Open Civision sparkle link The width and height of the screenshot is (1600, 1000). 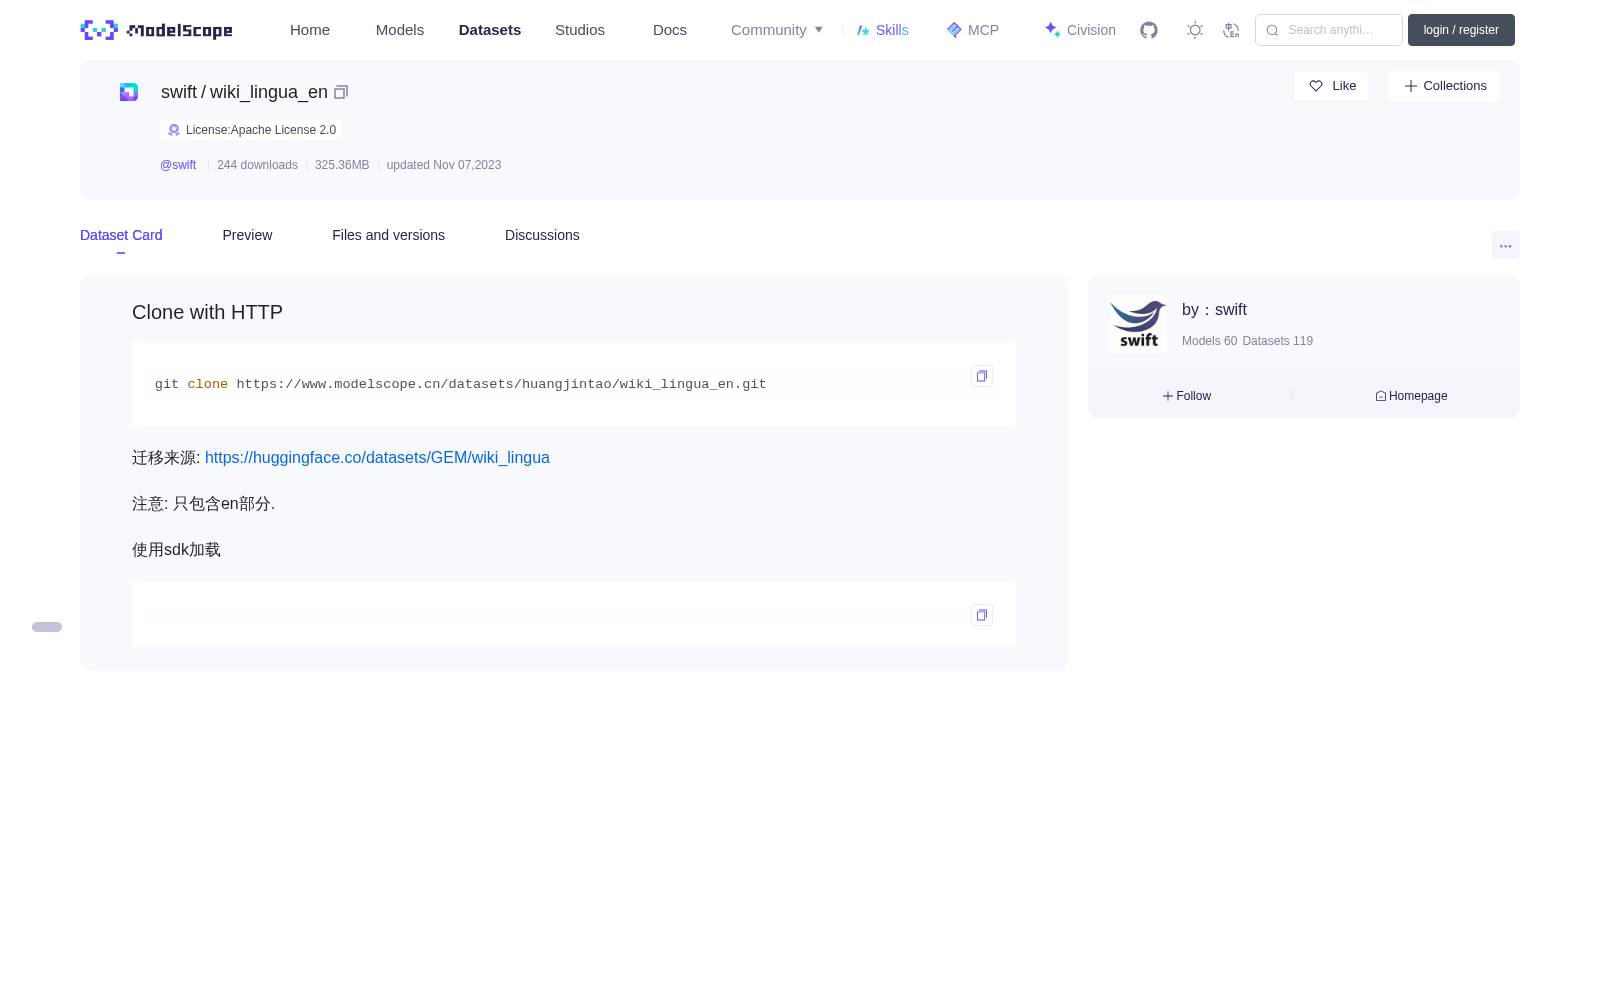click(1080, 30)
